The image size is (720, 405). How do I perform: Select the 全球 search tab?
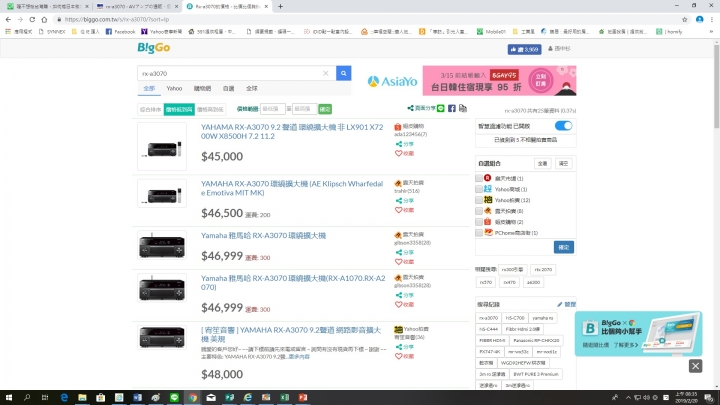pos(252,88)
